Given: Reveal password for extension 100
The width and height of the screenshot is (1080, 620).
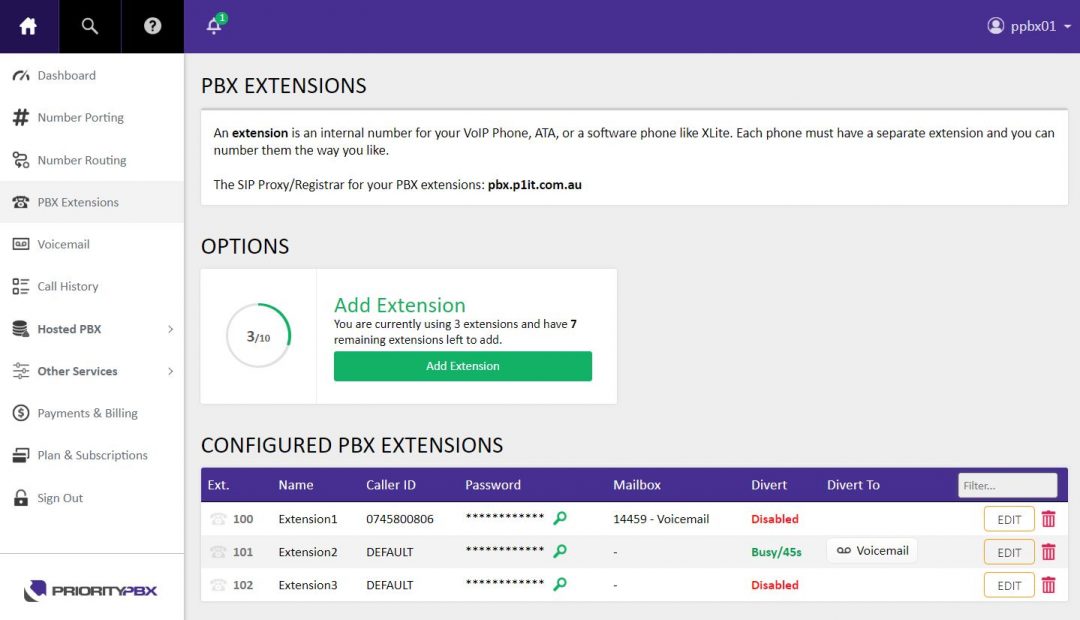Looking at the screenshot, I should click(x=560, y=518).
